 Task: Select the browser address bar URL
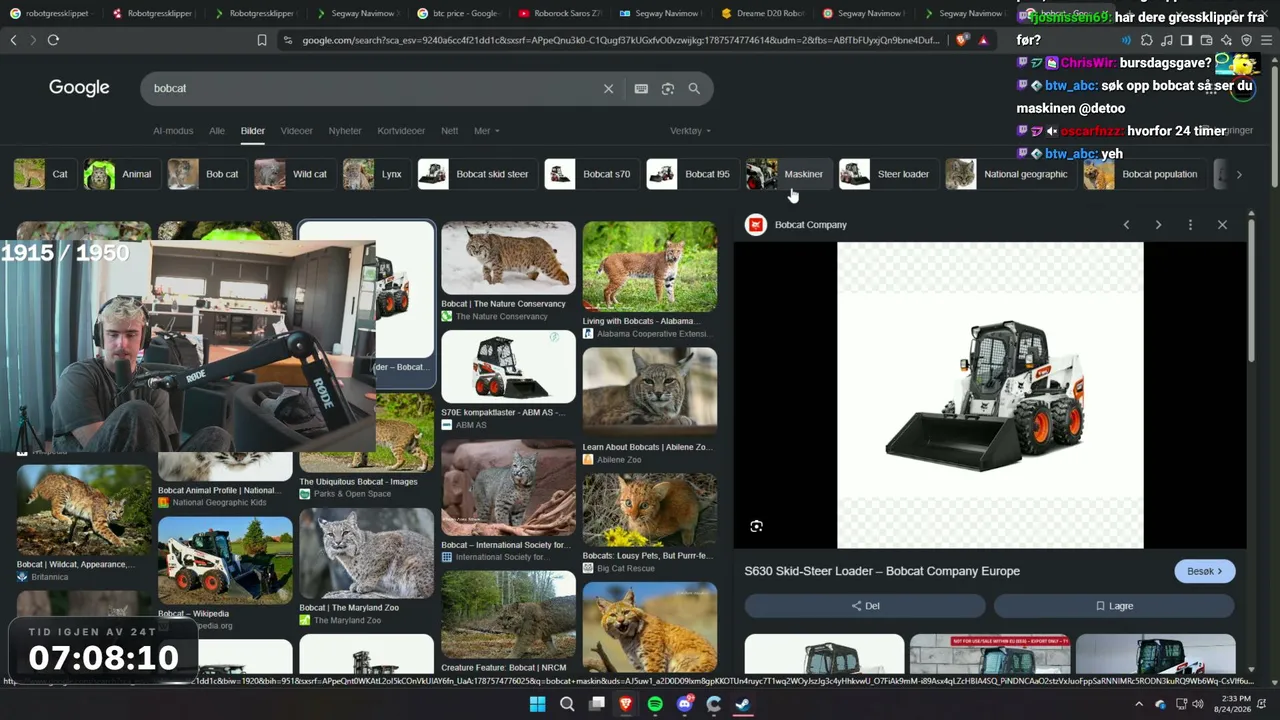point(621,40)
